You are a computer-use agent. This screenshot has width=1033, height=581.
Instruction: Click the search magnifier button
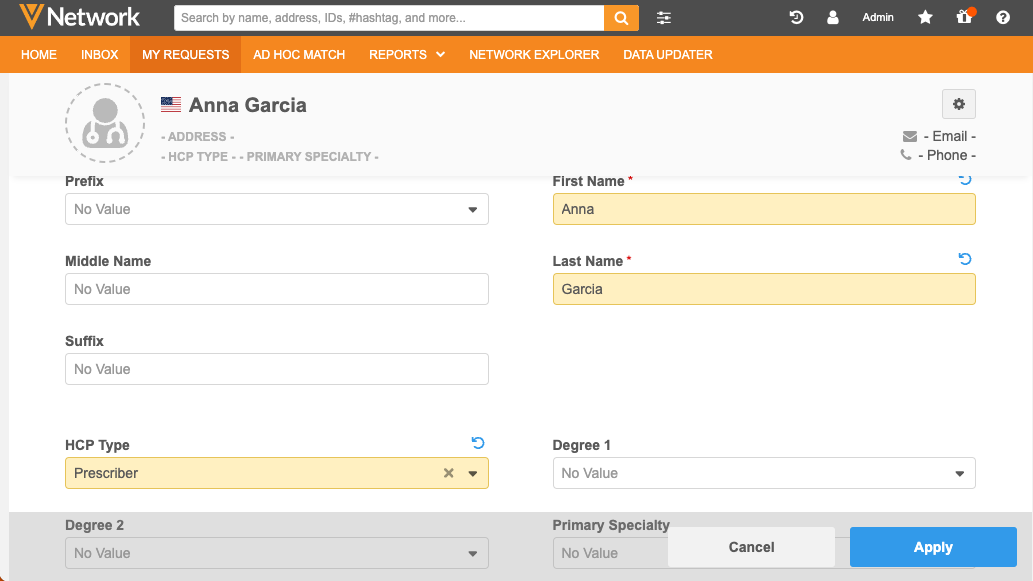pyautogui.click(x=620, y=18)
